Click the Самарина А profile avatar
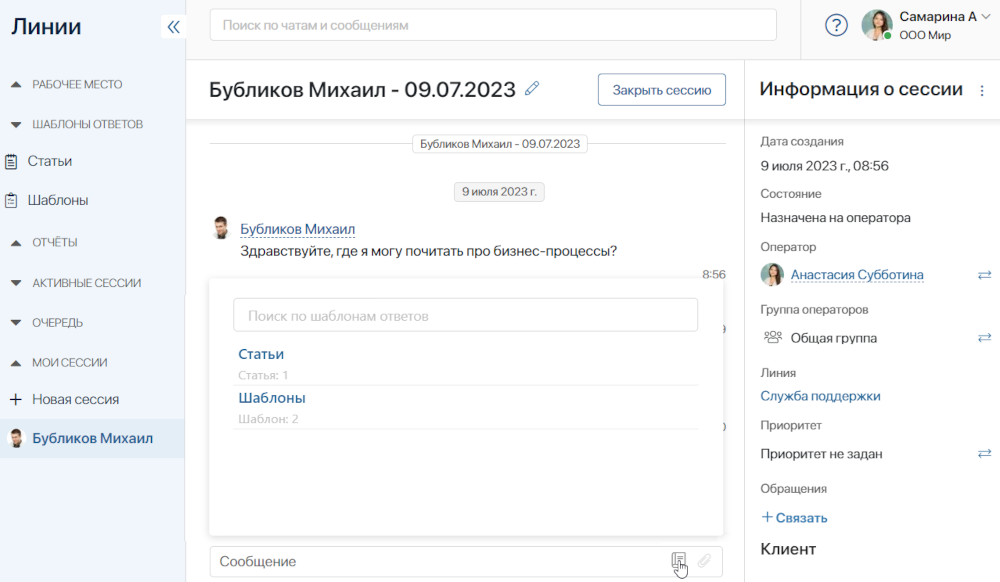Viewport: 1000px width, 582px height. [x=877, y=25]
